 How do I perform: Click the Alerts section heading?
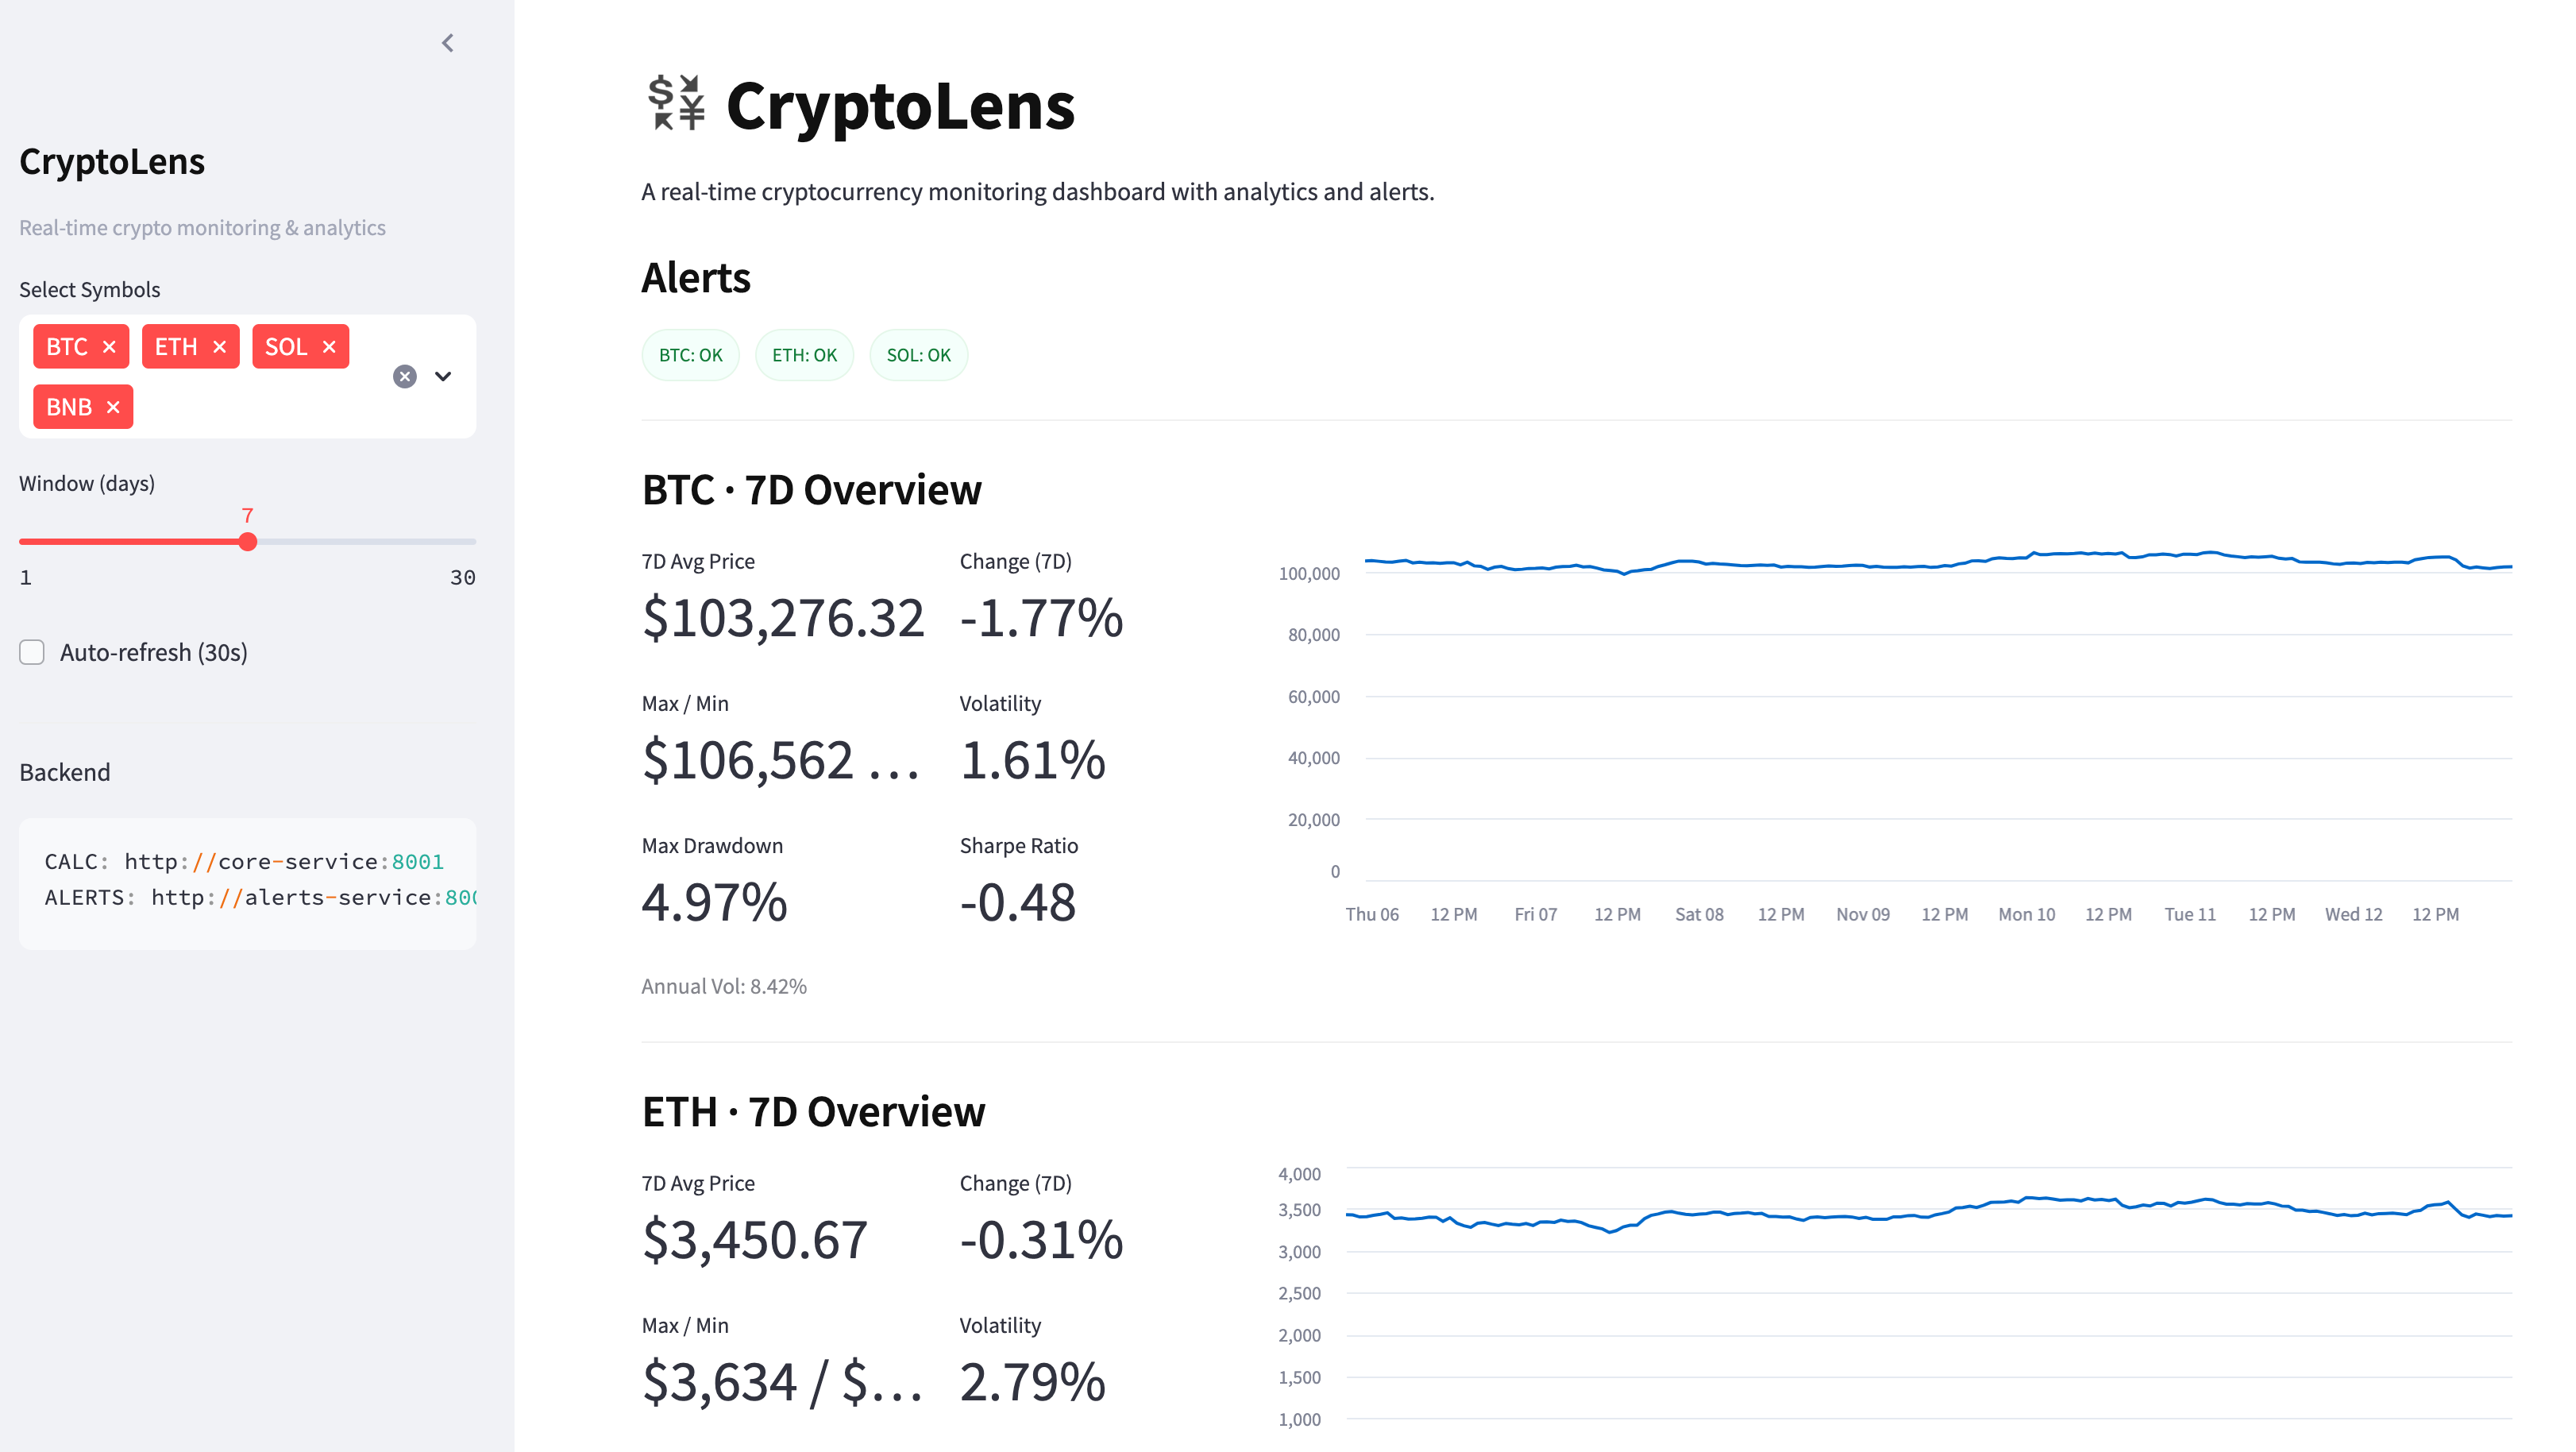pyautogui.click(x=696, y=278)
